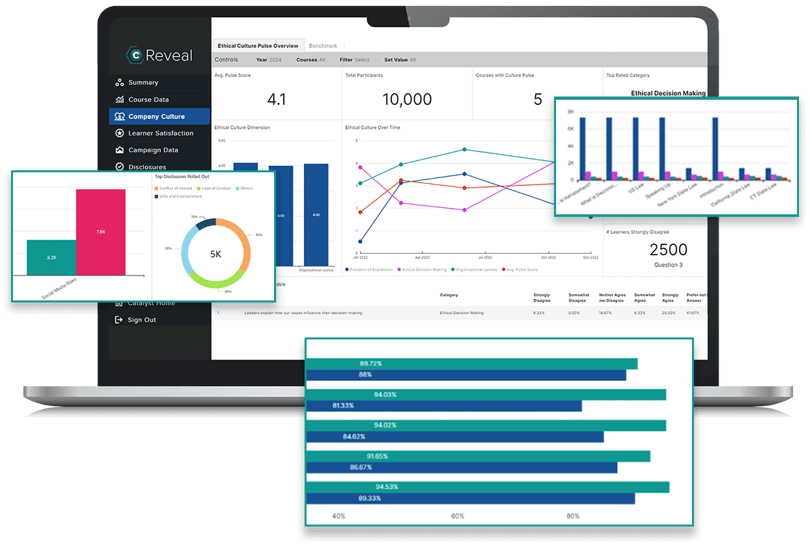Image resolution: width=810 pixels, height=544 pixels.
Task: Toggle the Freedom of Expression legend series
Action: click(372, 269)
